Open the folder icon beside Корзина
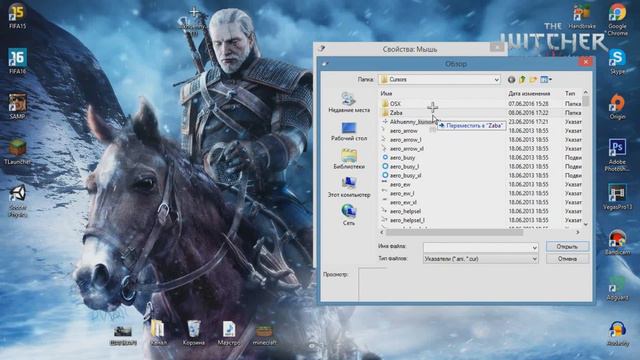This screenshot has height=360, width=640. point(158,333)
